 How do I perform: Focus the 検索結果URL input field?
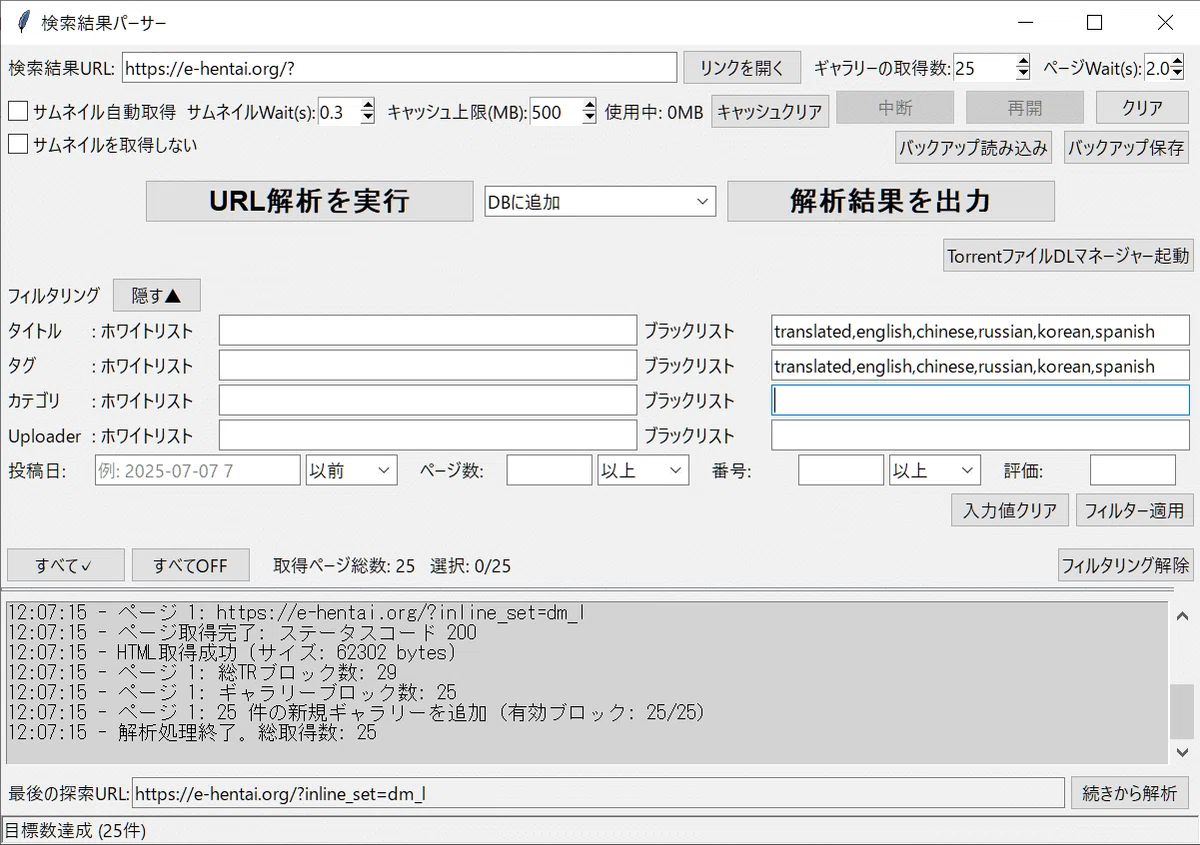(x=400, y=68)
